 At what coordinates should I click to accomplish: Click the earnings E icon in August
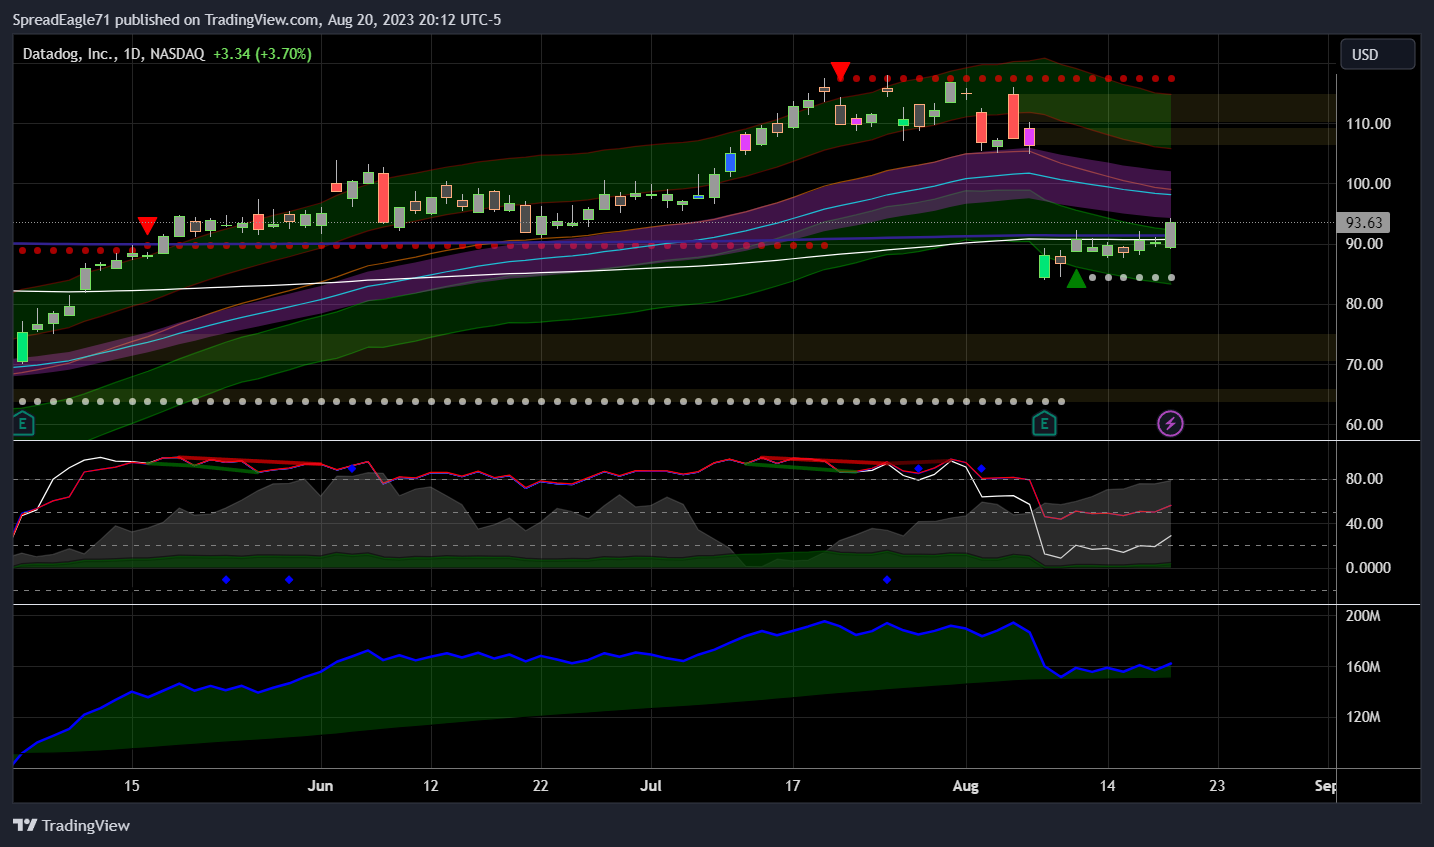[1044, 424]
